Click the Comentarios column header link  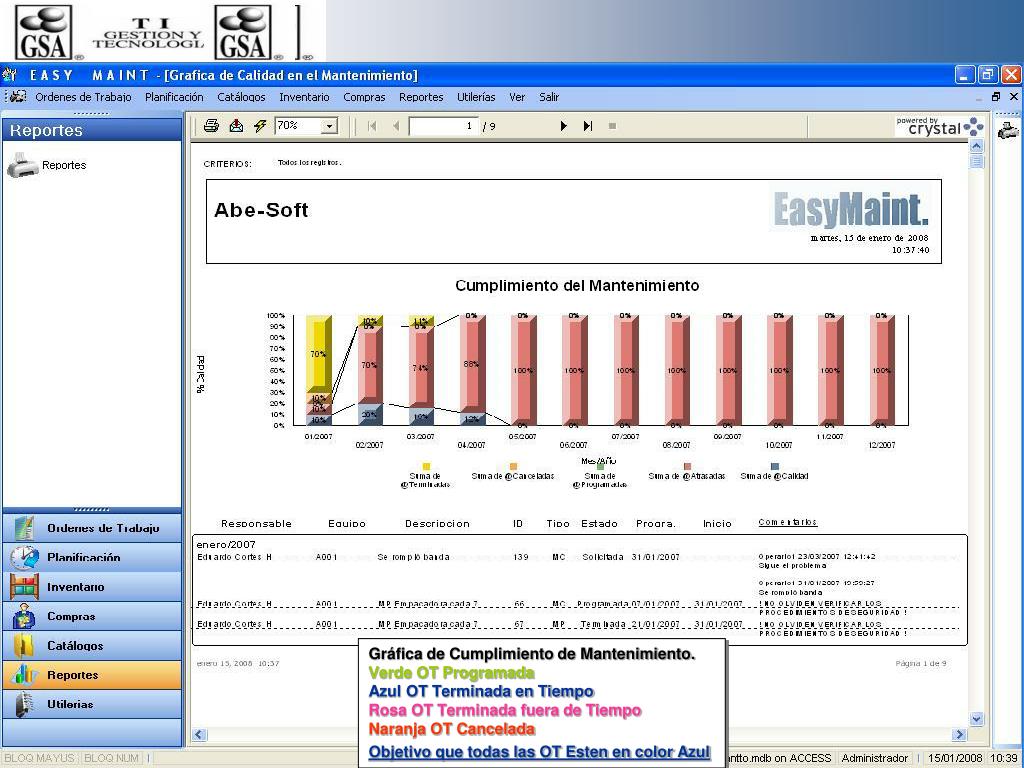click(788, 522)
